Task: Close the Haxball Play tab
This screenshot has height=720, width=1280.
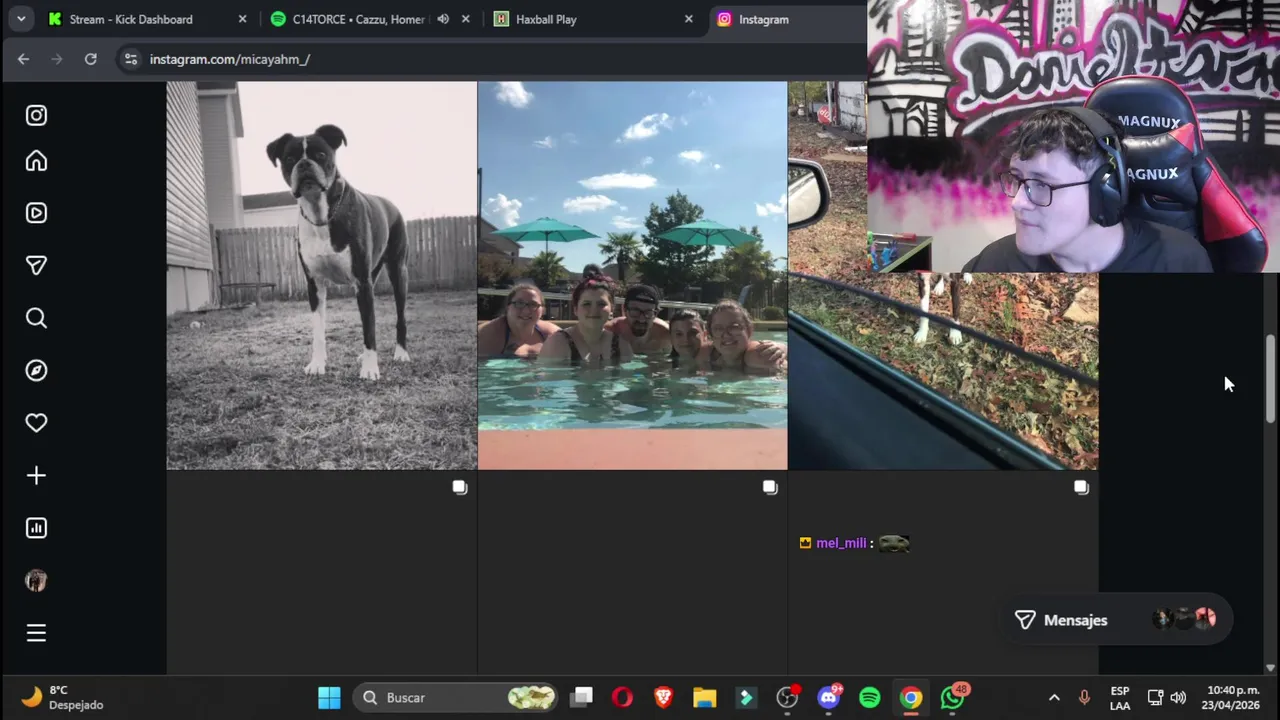Action: pyautogui.click(x=688, y=19)
